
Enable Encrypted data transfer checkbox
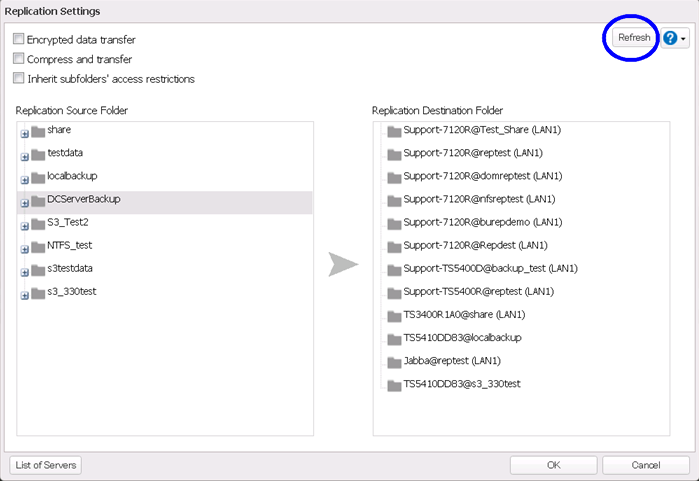[x=19, y=40]
